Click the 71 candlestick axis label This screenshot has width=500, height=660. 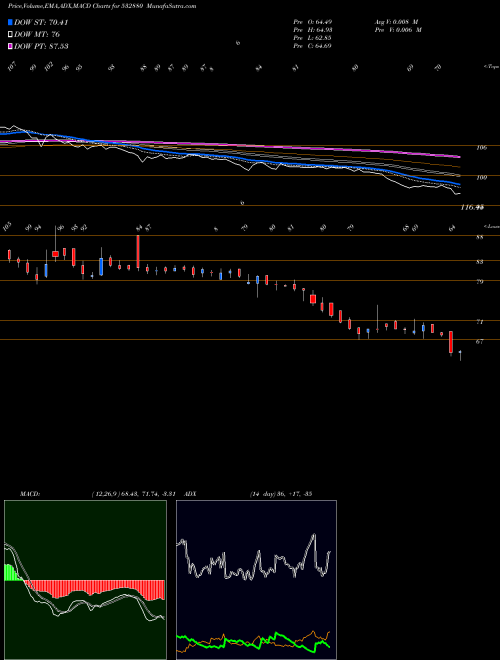click(x=480, y=322)
